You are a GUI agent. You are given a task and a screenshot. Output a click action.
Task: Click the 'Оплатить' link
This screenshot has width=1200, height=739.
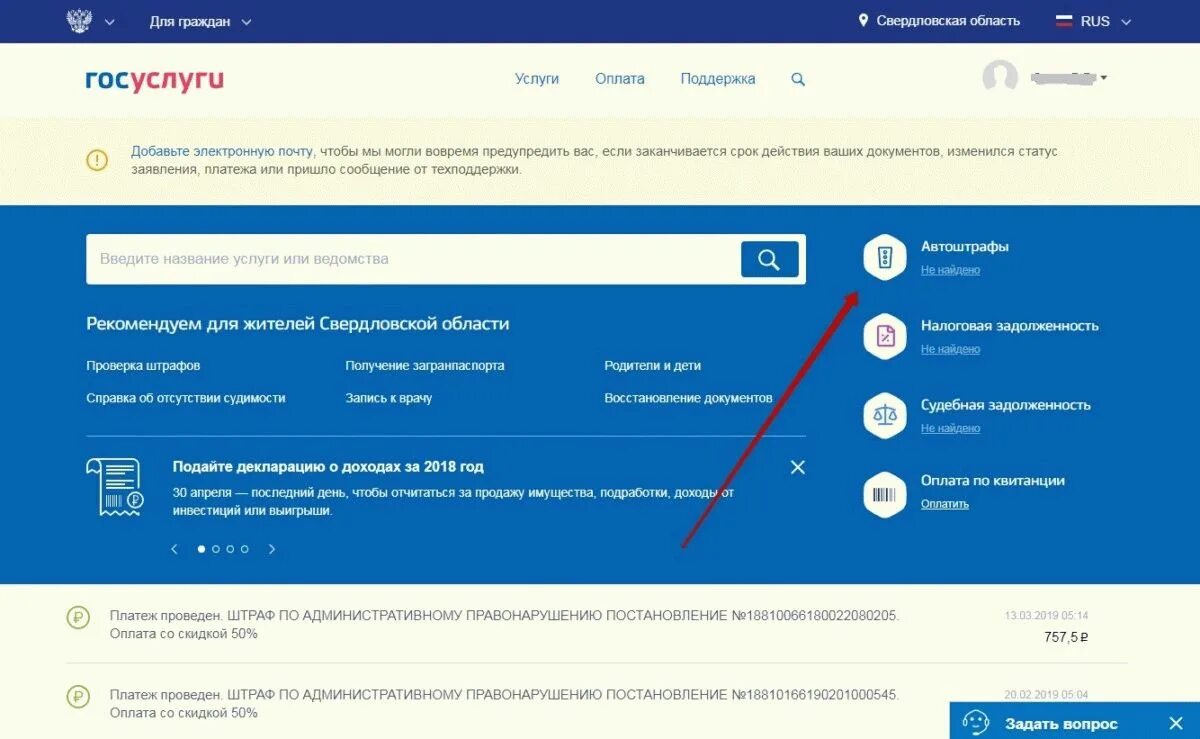[945, 504]
